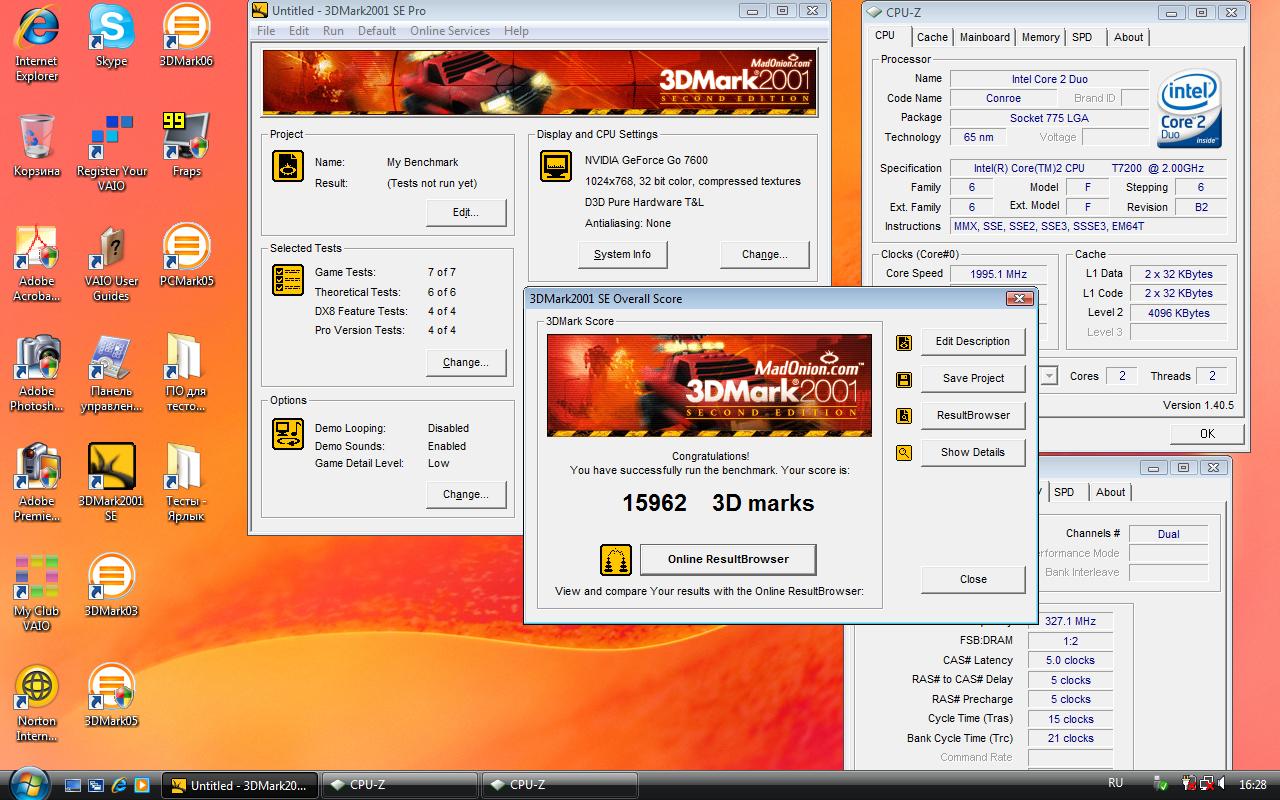Click the Project section document icon
The width and height of the screenshot is (1280, 800).
(288, 166)
